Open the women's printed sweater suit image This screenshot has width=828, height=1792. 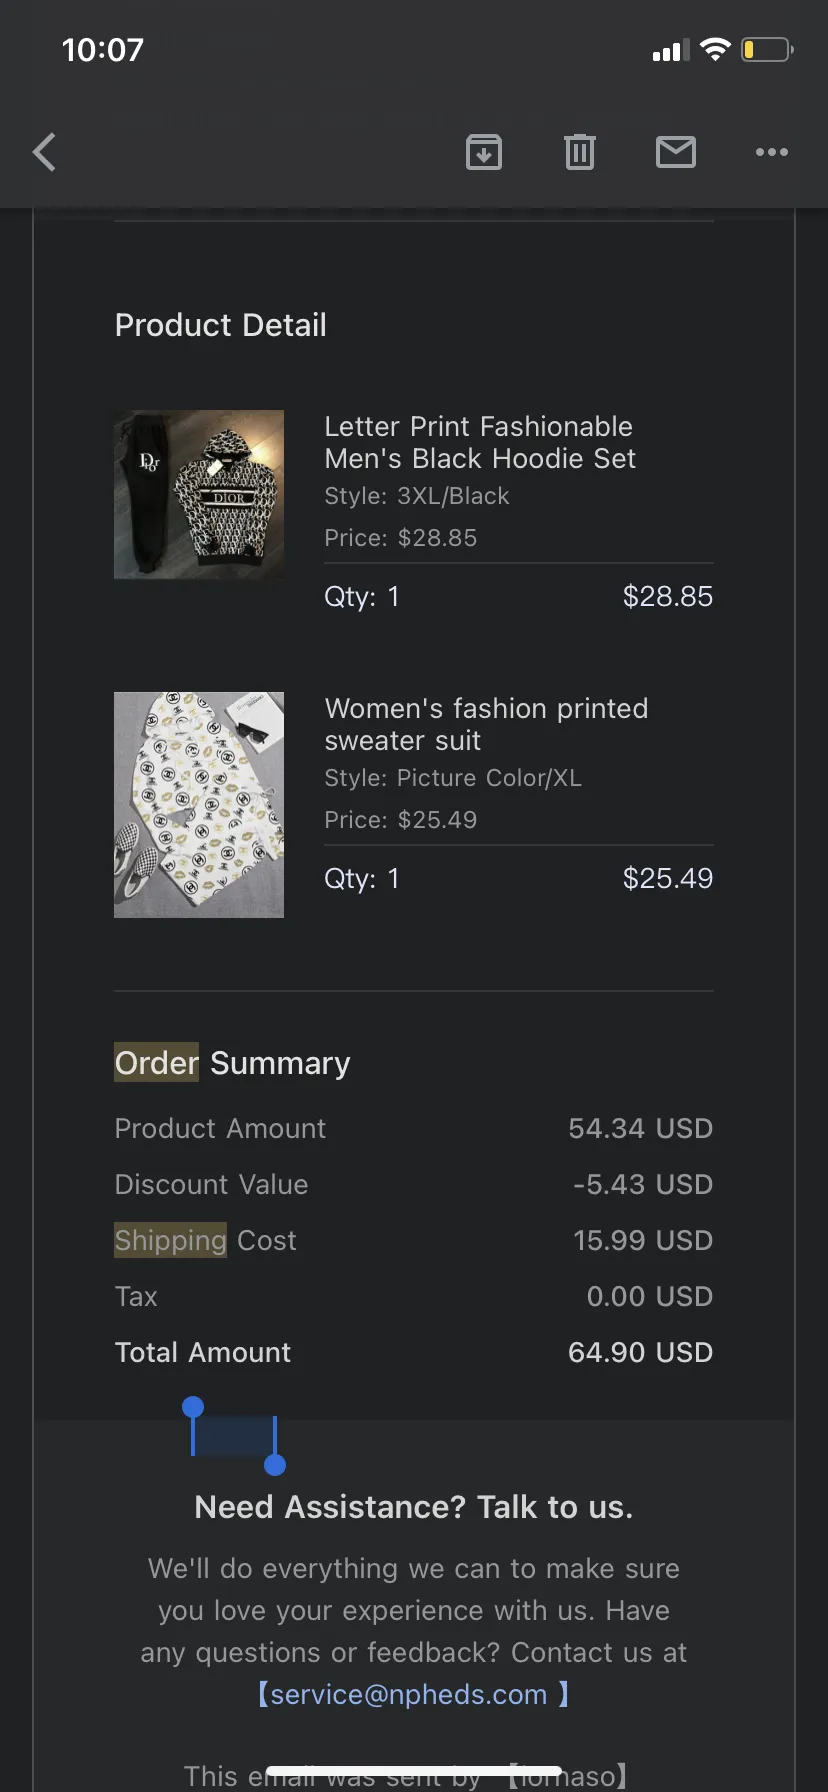[199, 805]
